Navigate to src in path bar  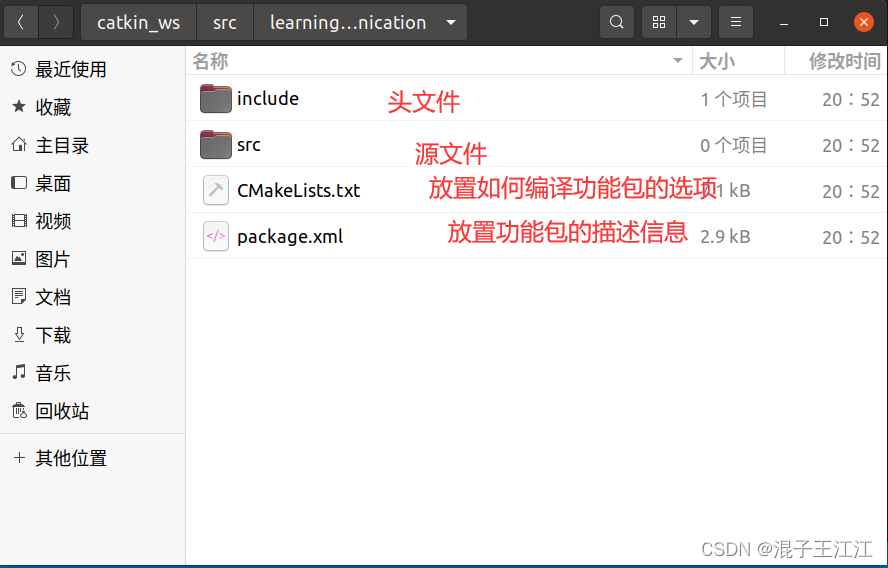click(224, 23)
